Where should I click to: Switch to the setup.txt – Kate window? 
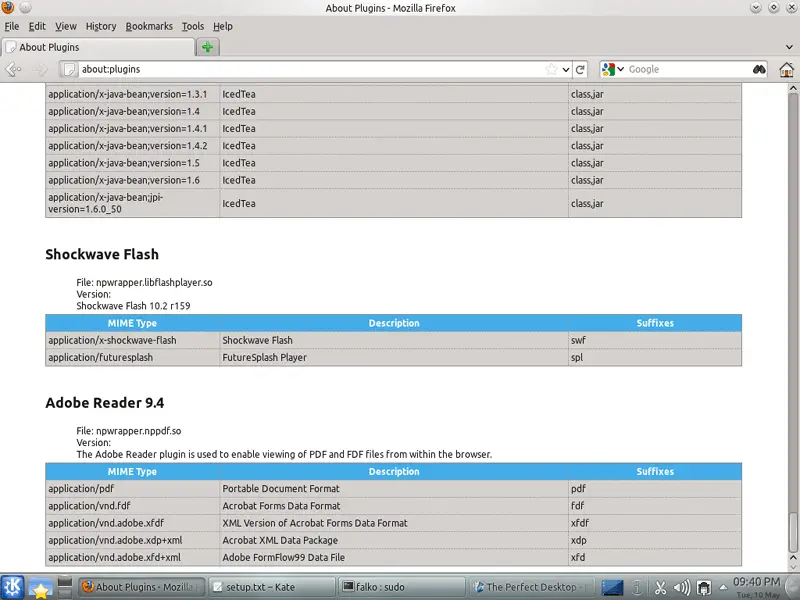272,587
